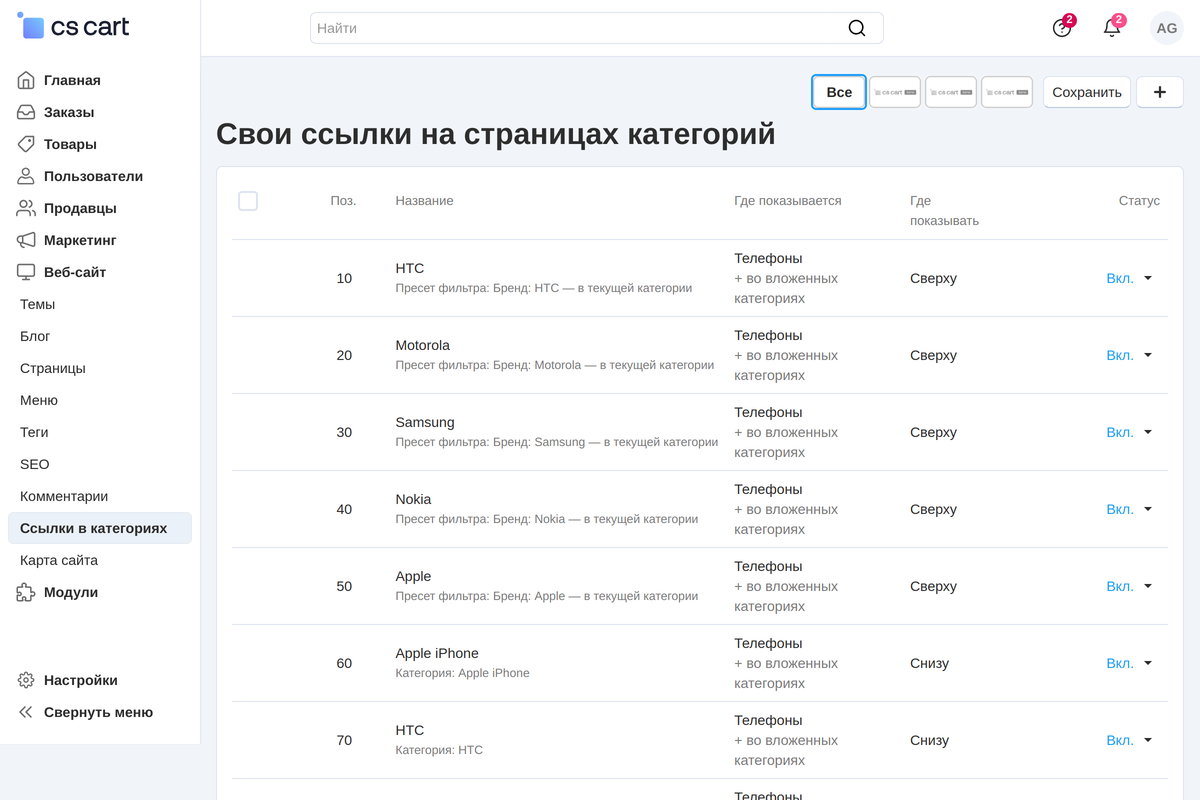Viewport: 1200px width, 800px height.
Task: Open the Заказы orders section
Action: [69, 112]
